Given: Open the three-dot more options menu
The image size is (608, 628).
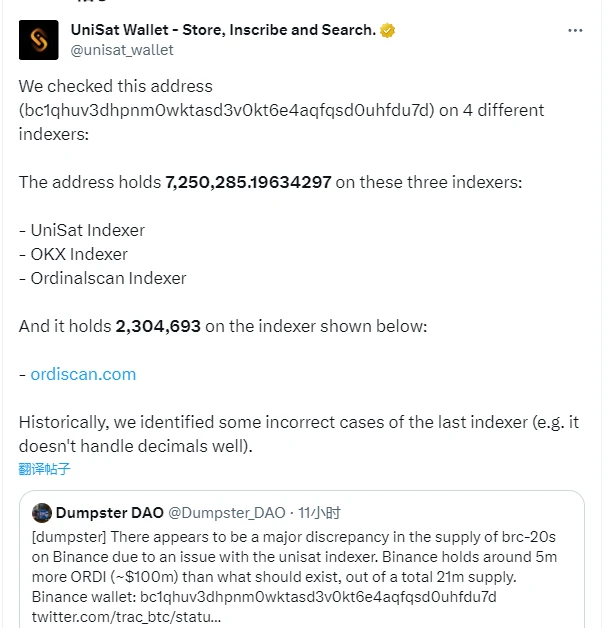Looking at the screenshot, I should pyautogui.click(x=575, y=31).
